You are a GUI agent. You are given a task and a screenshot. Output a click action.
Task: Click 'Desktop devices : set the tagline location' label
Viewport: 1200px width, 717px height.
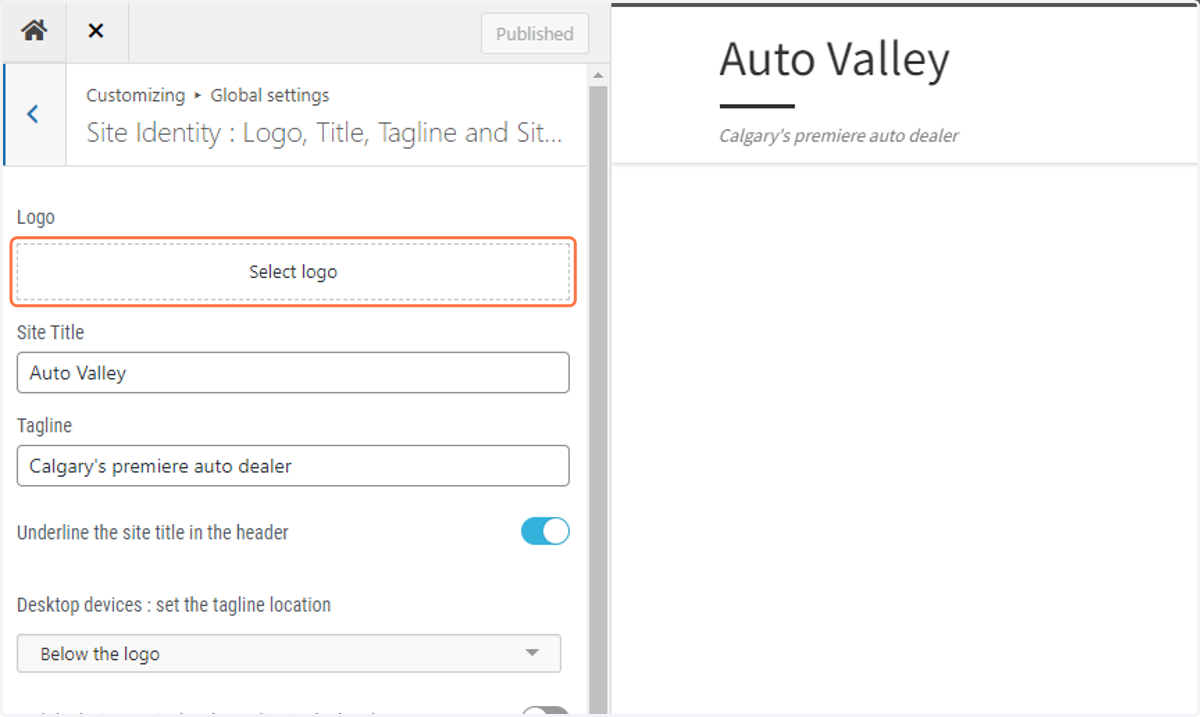(174, 604)
